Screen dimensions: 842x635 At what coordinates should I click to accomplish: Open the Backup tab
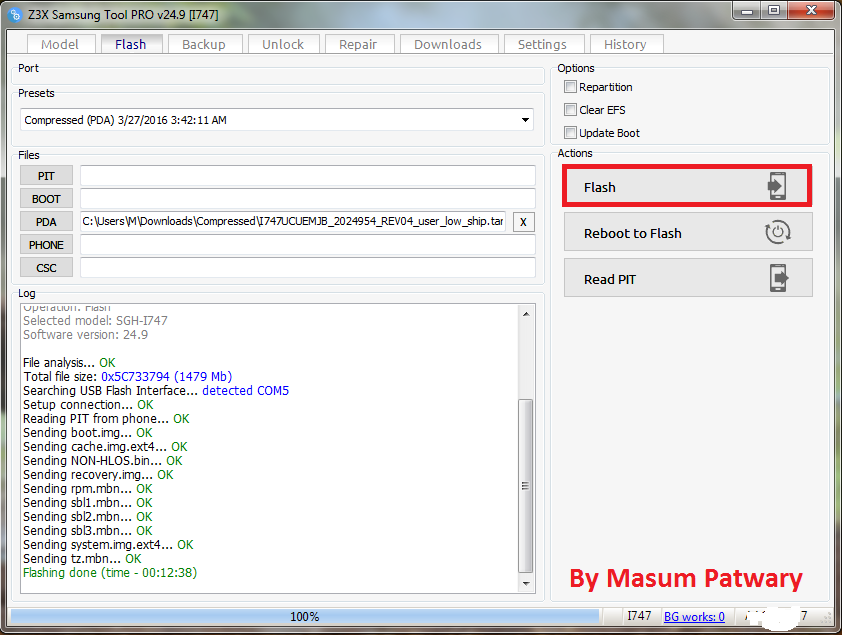(x=204, y=45)
